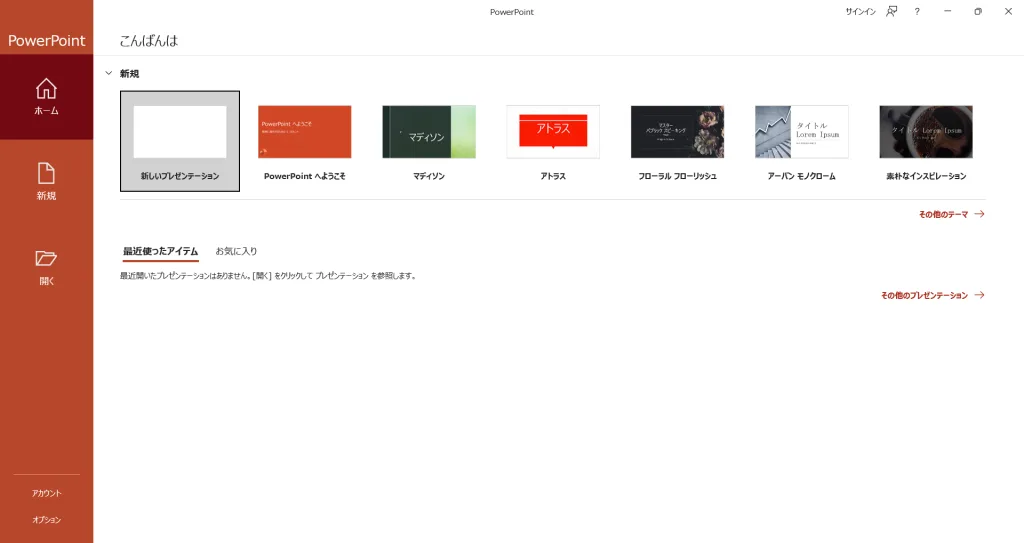This screenshot has width=1024, height=543.
Task: Click the arrow next to その他のテーマ
Action: [979, 214]
